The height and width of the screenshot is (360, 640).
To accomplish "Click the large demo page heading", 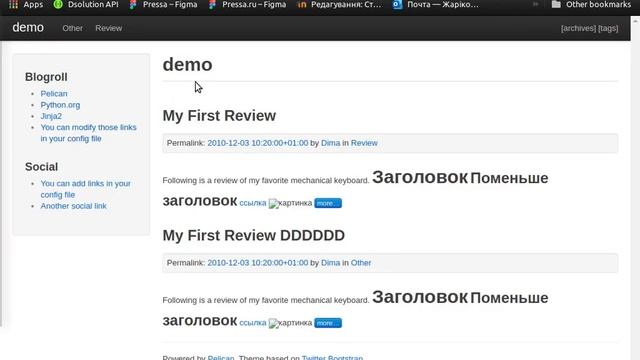I will [187, 64].
